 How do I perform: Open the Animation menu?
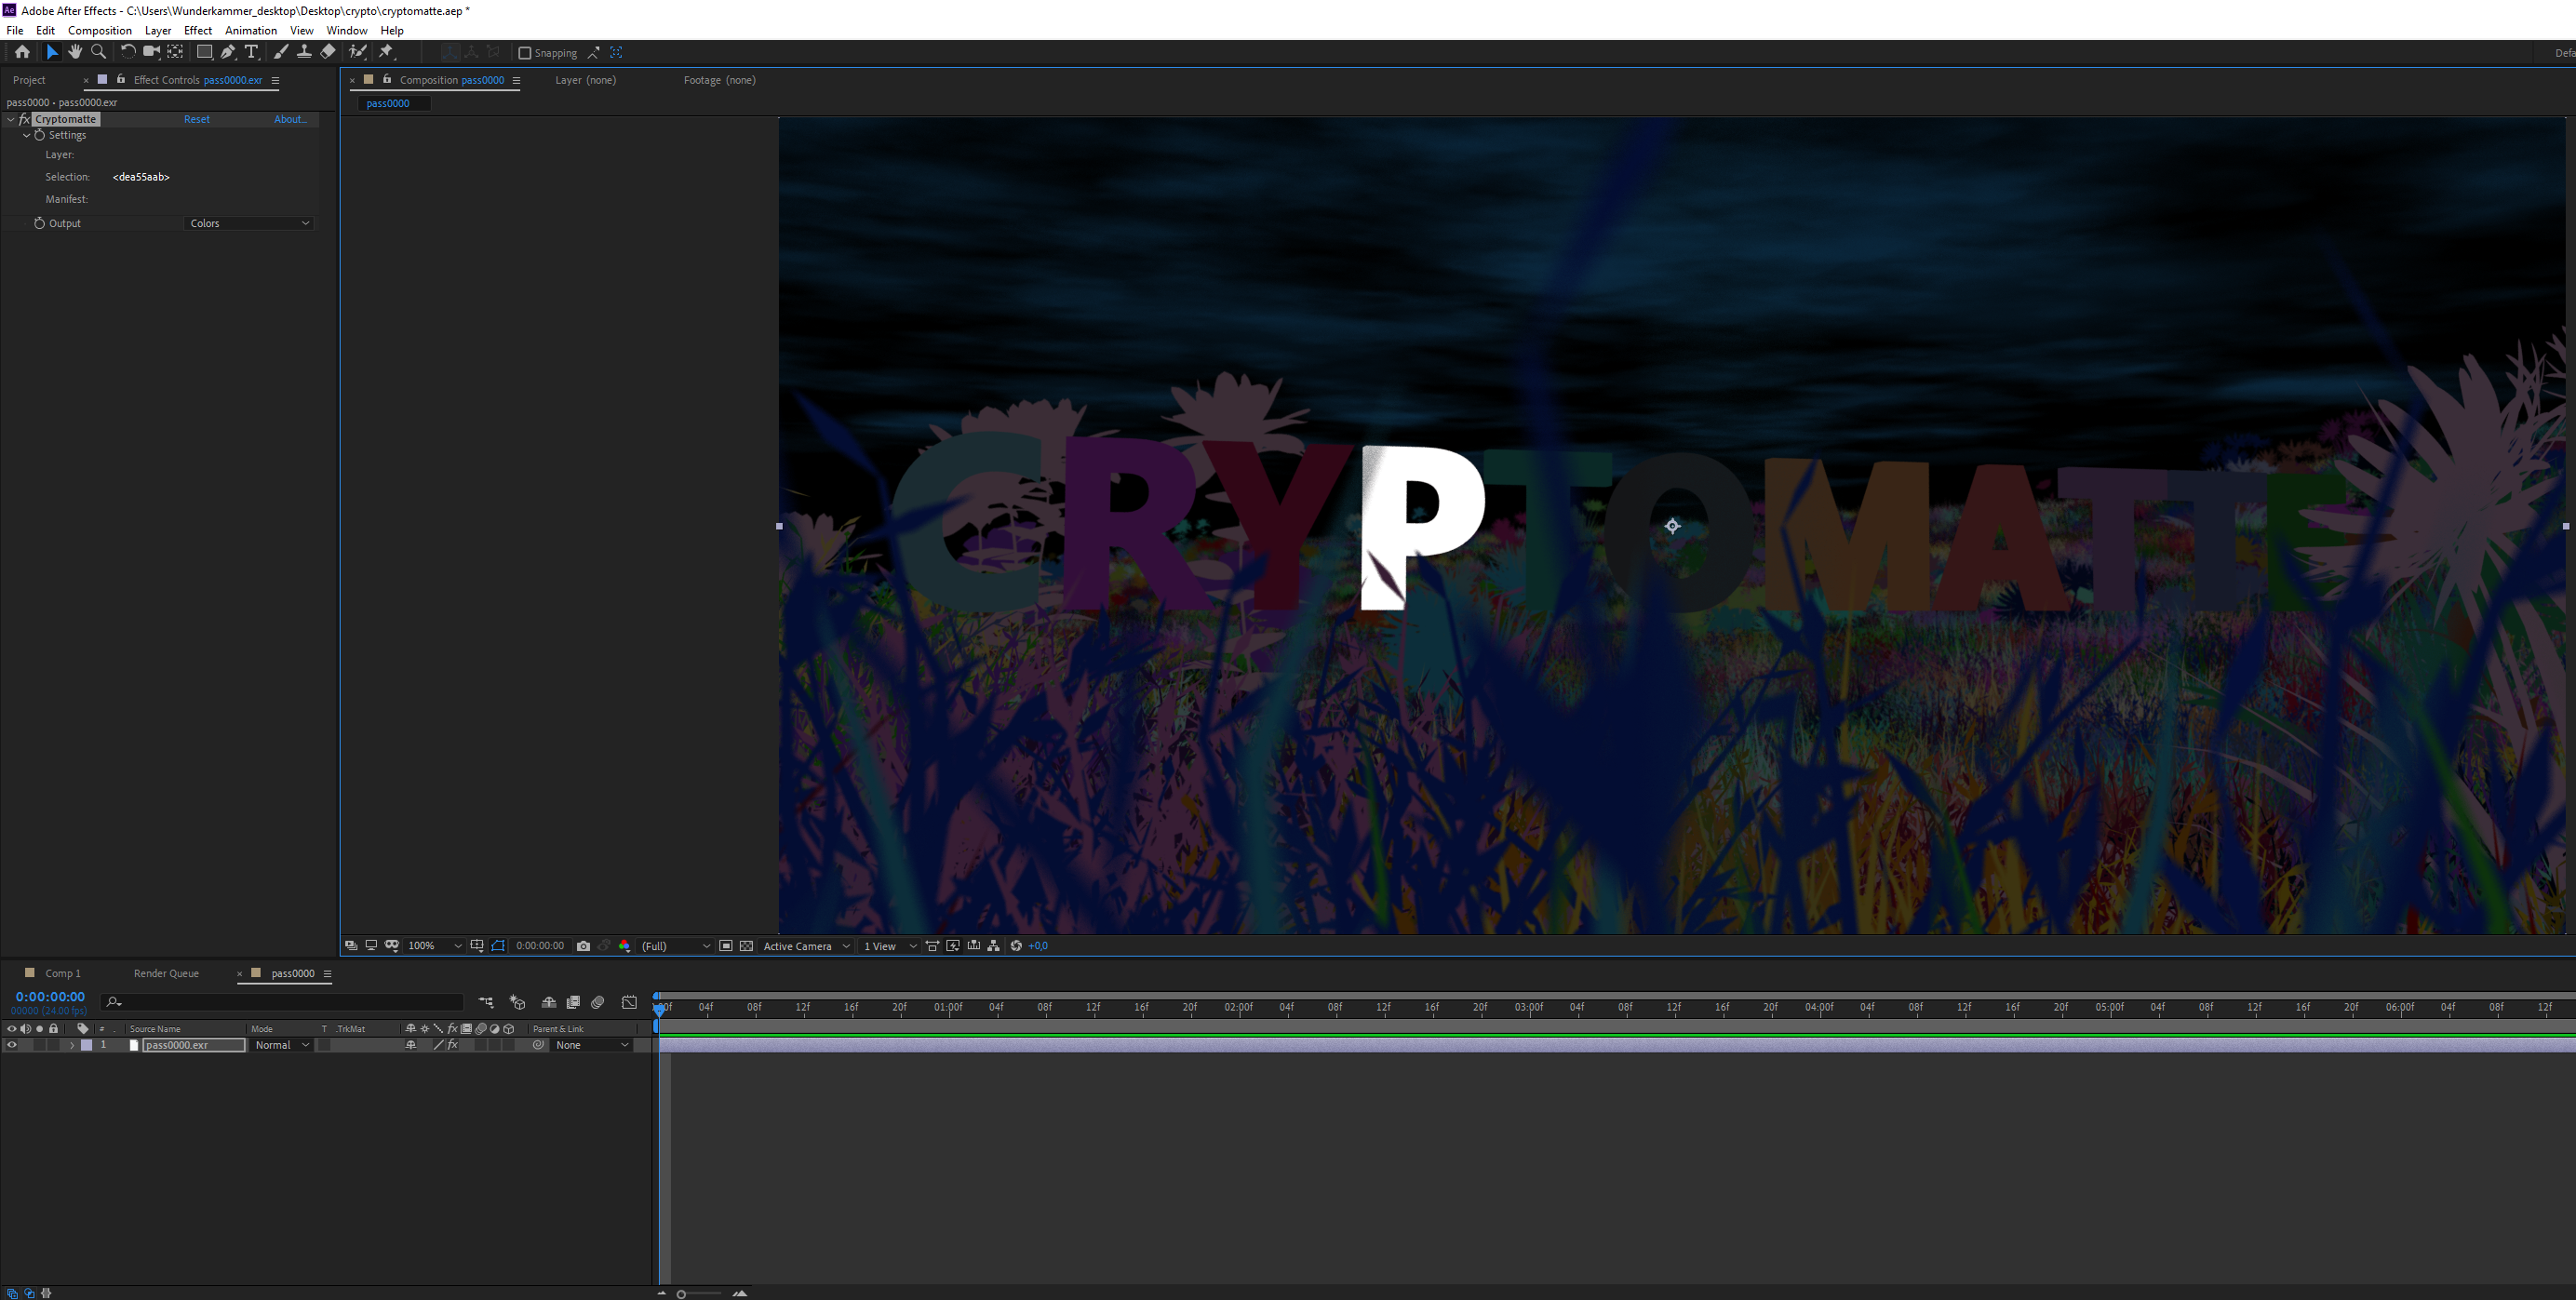[x=251, y=30]
